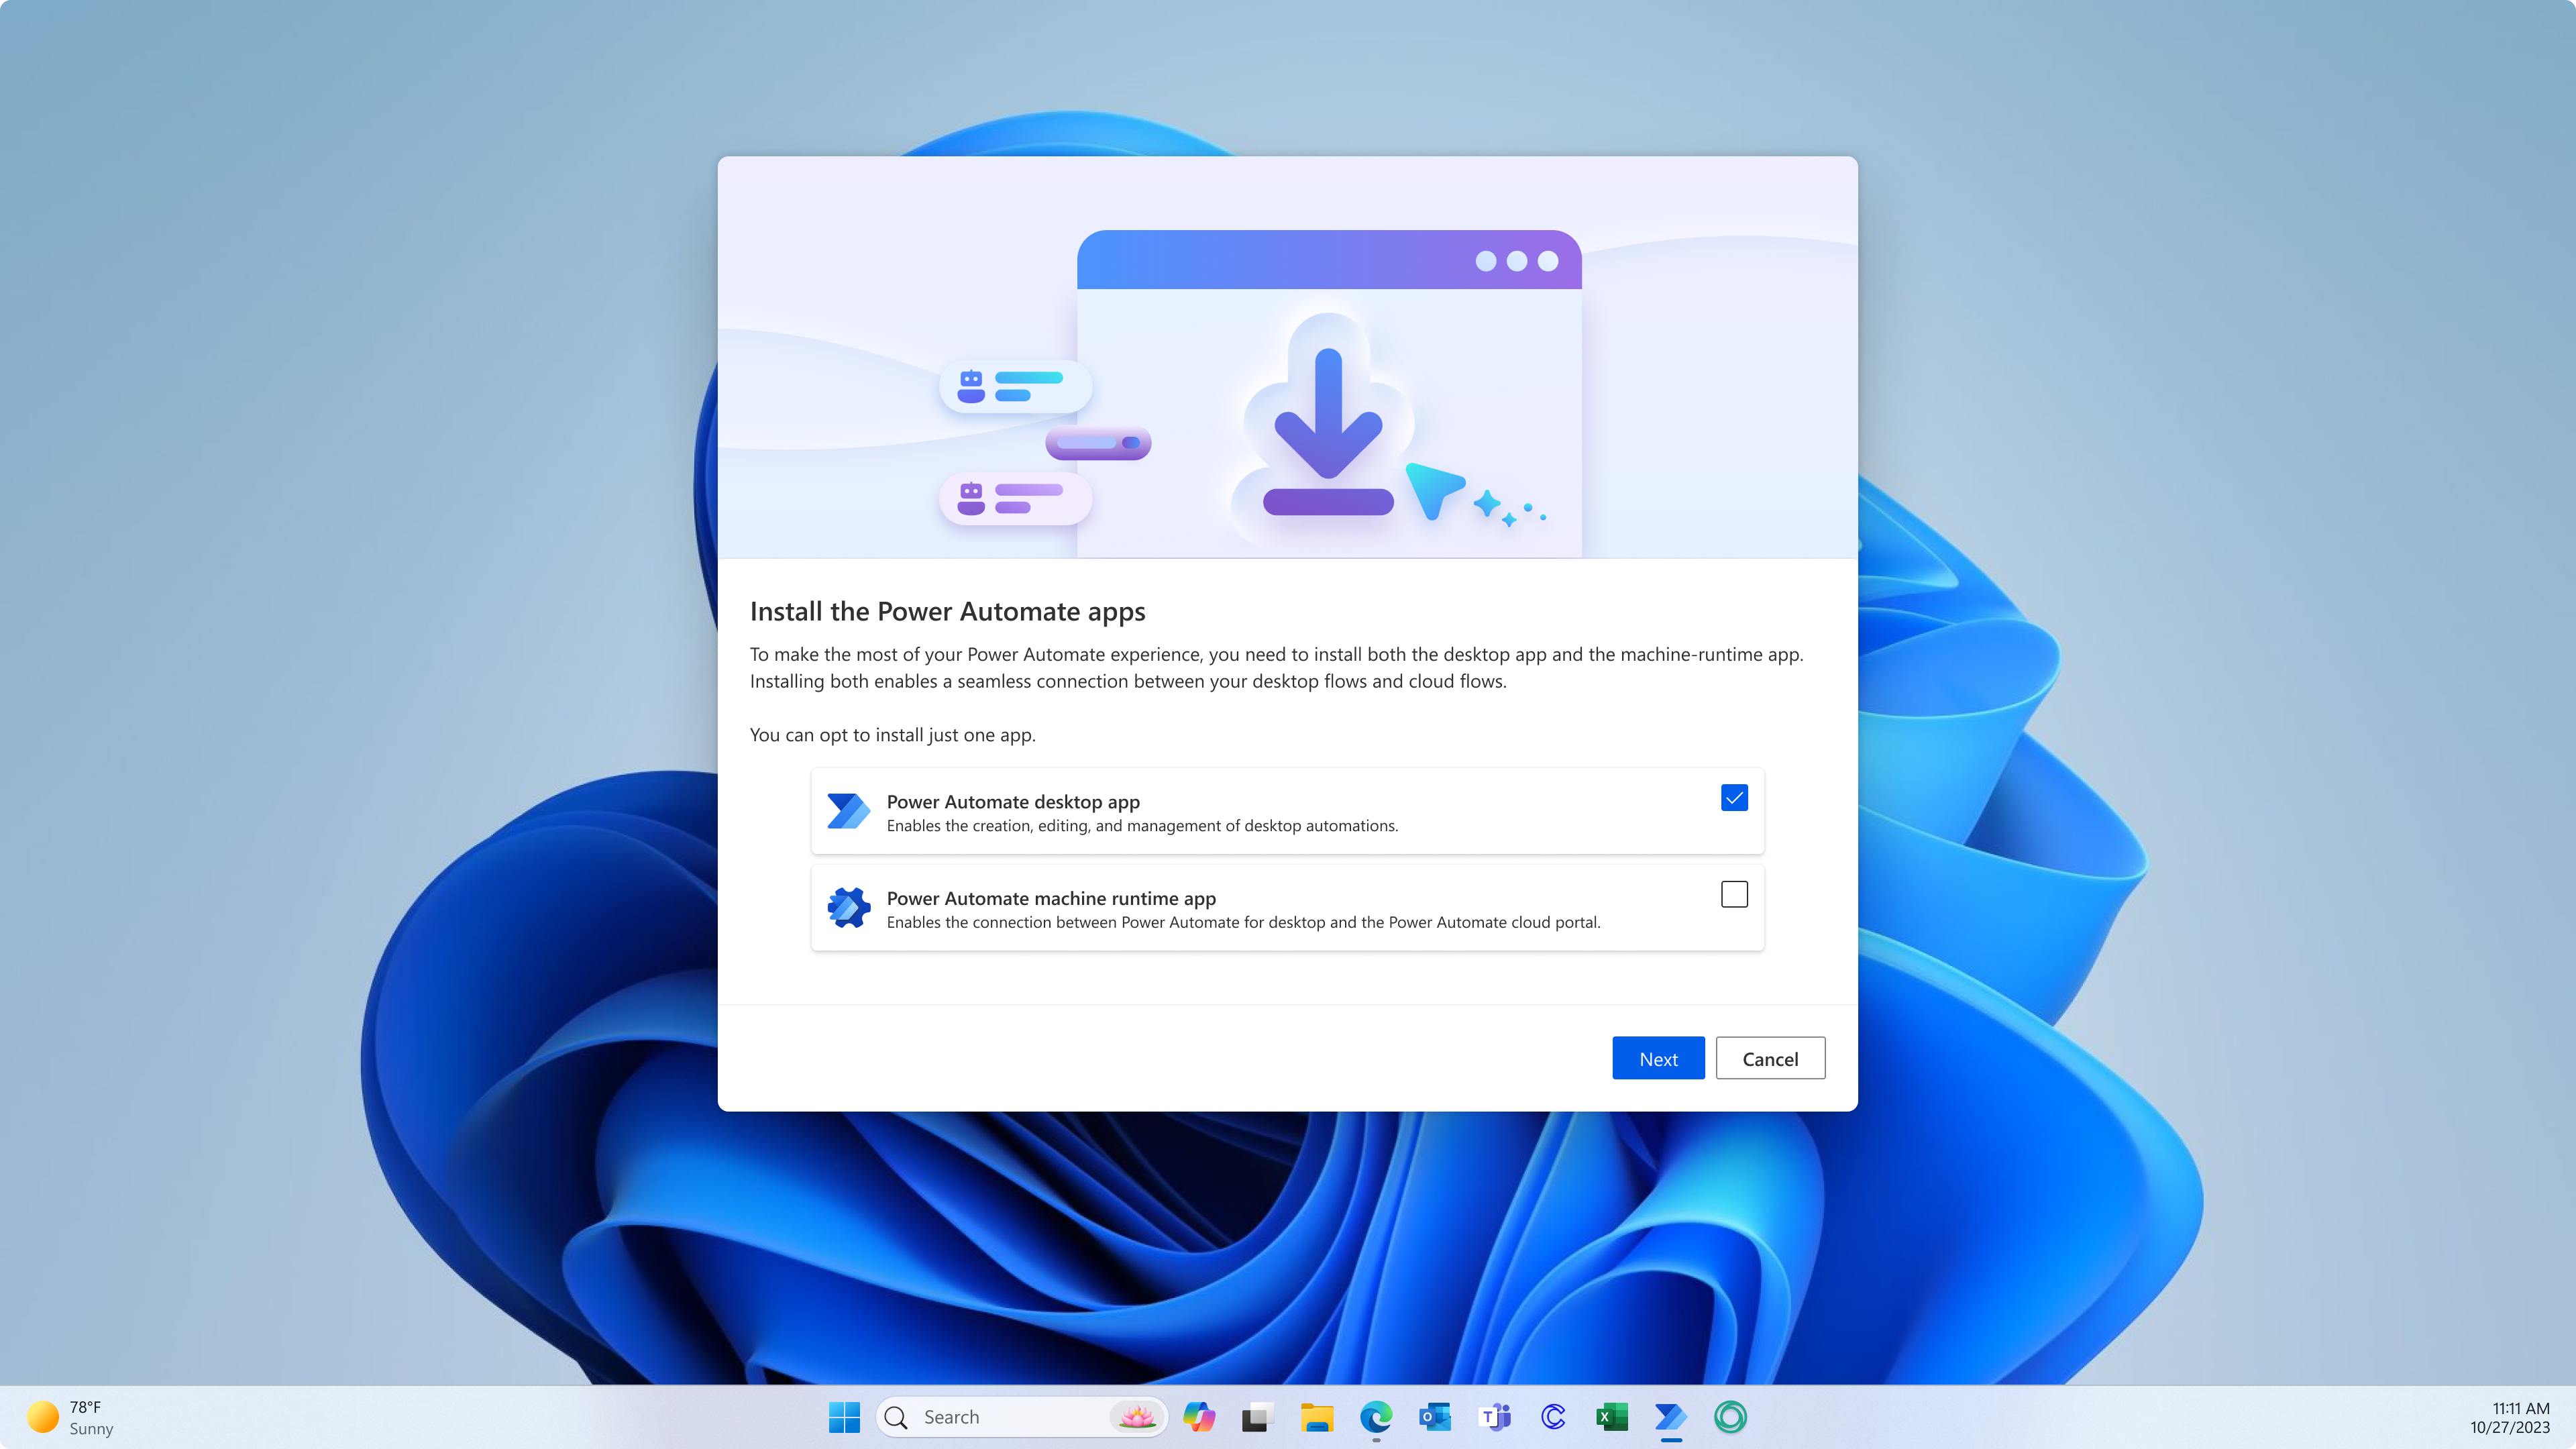
Task: Launch File Explorer from the taskbar
Action: coord(1316,1416)
